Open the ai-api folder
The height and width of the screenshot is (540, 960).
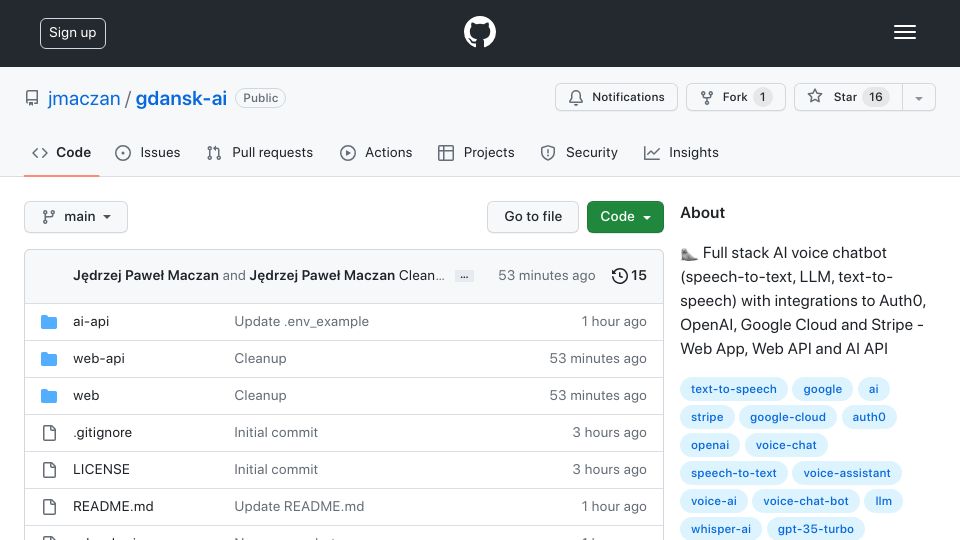[91, 321]
